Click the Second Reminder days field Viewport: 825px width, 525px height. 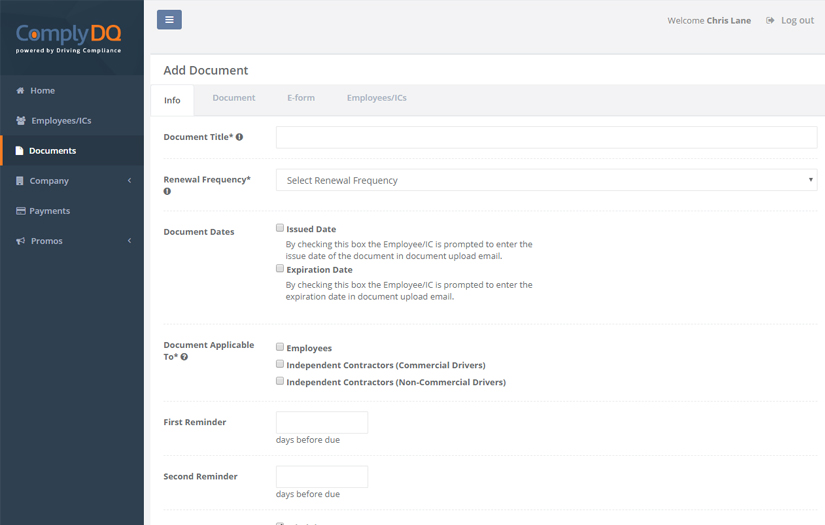click(x=322, y=477)
